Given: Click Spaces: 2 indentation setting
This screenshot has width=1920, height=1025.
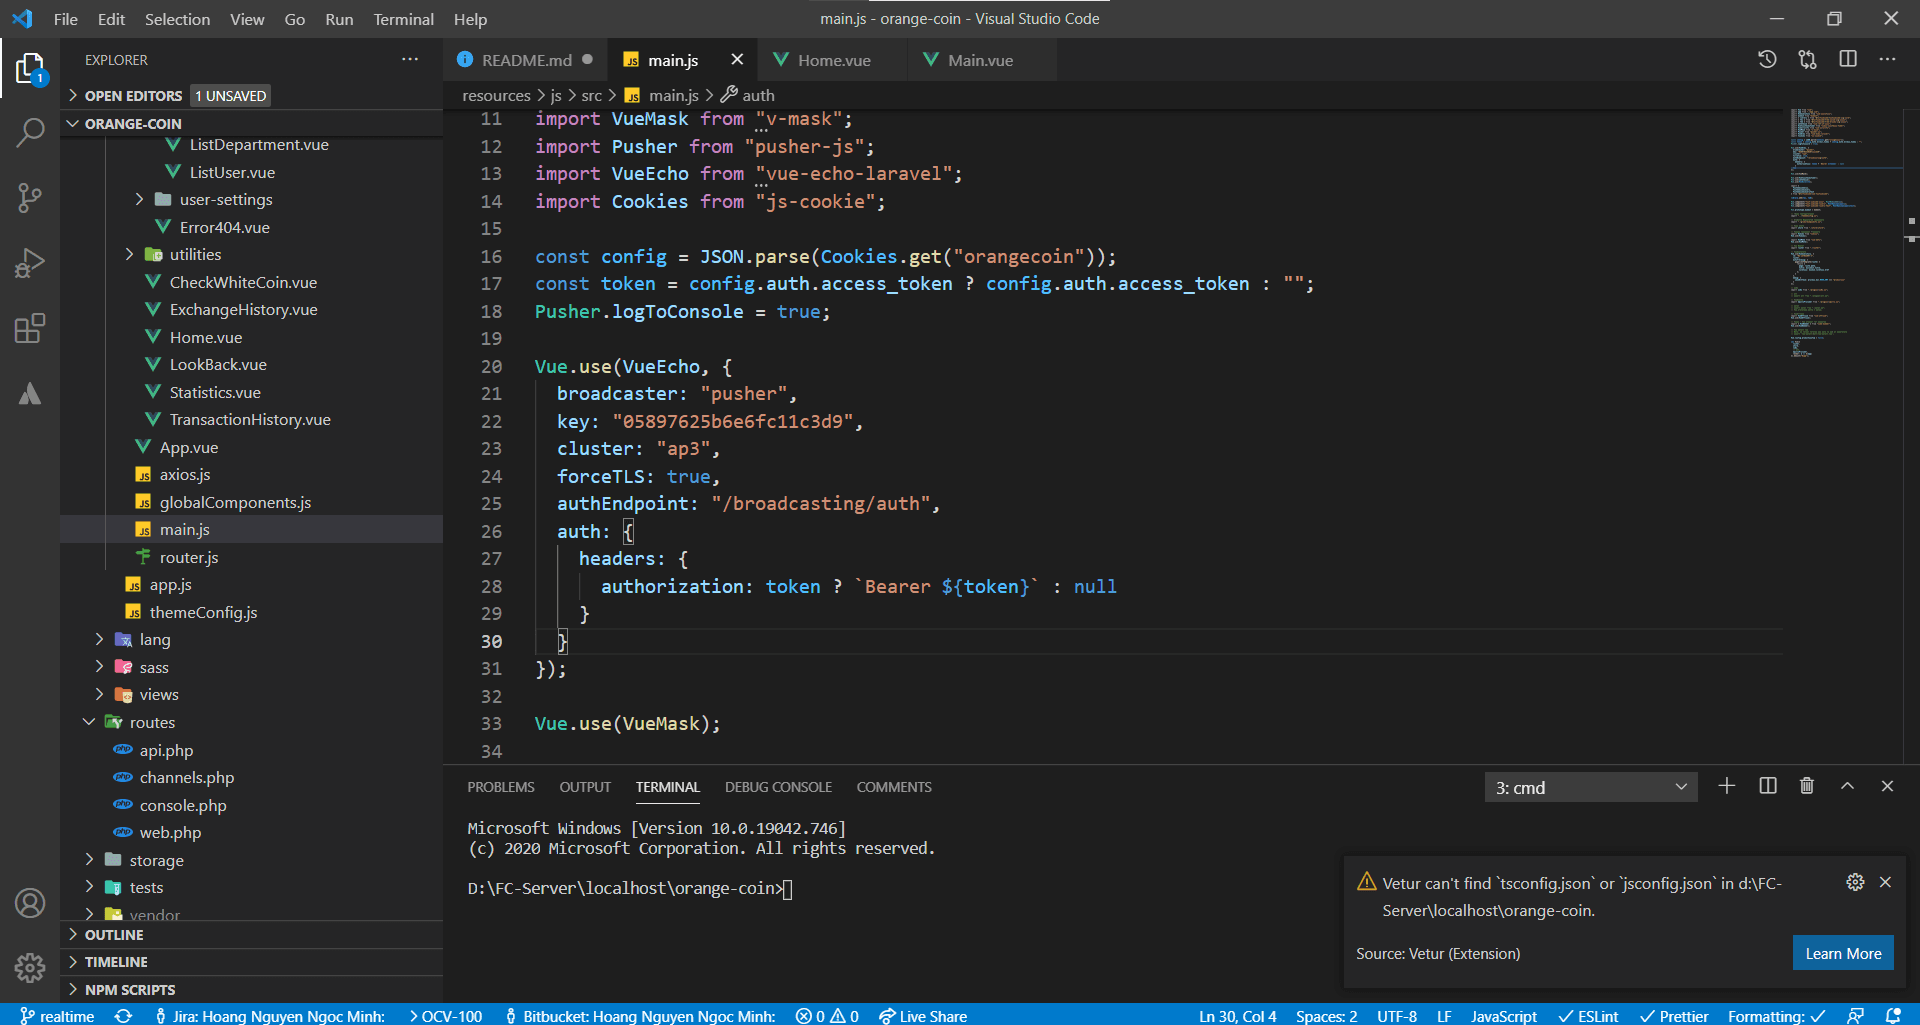Looking at the screenshot, I should tap(1326, 1016).
